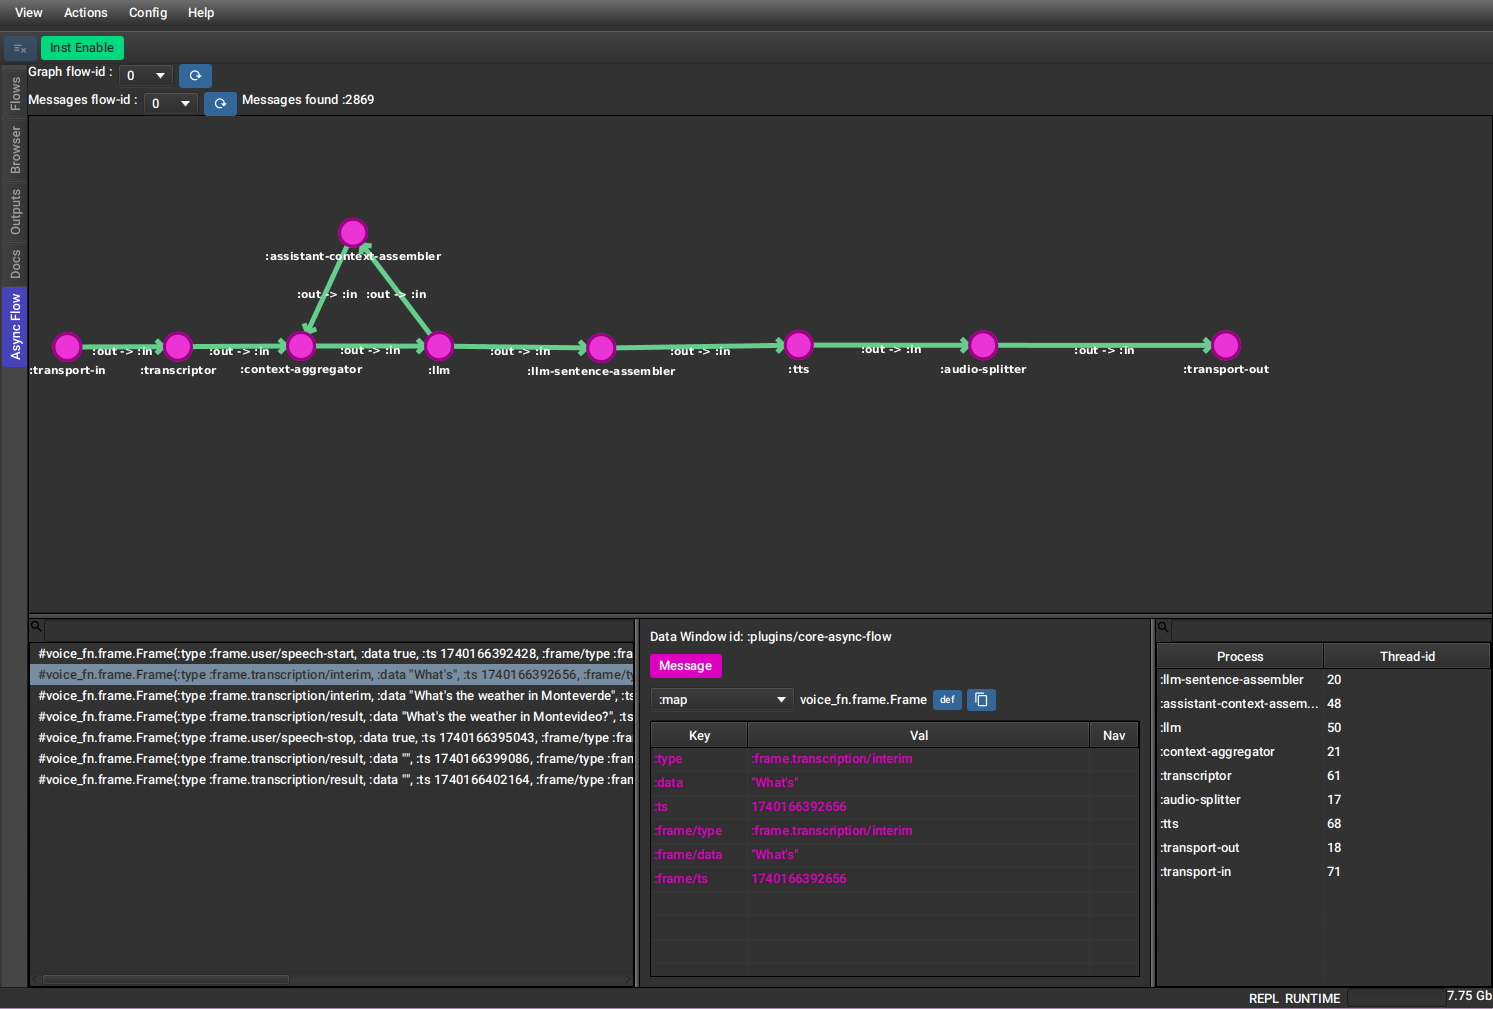Click the process search input field
This screenshot has height=1009, width=1493.
[1331, 628]
